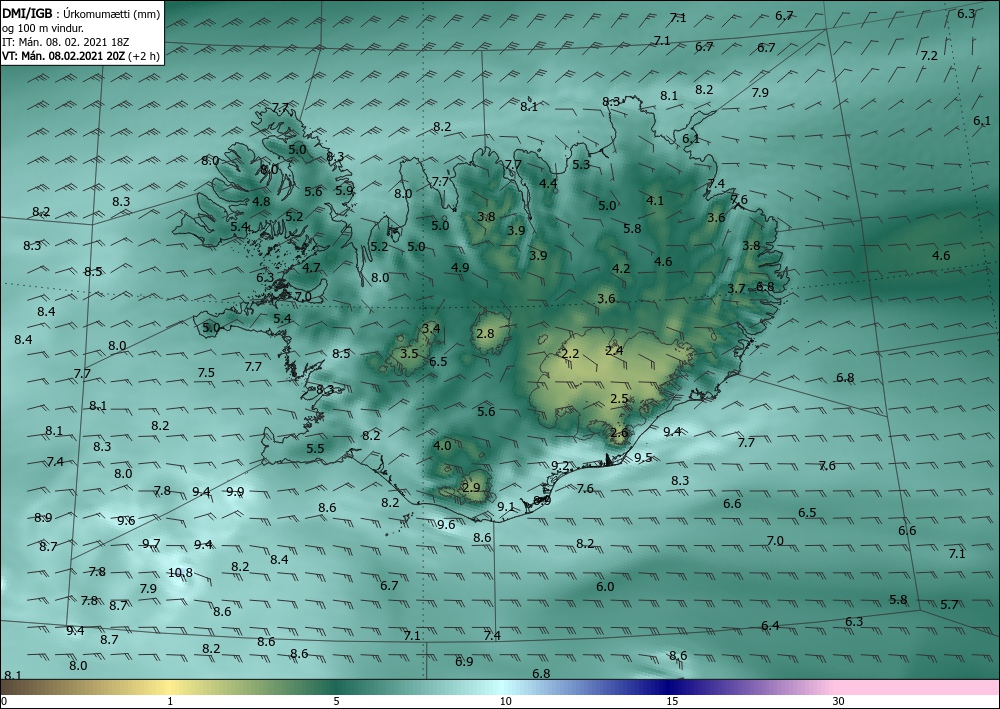Click the map value "6.4"
Image resolution: width=1000 pixels, height=709 pixels.
coord(770,625)
